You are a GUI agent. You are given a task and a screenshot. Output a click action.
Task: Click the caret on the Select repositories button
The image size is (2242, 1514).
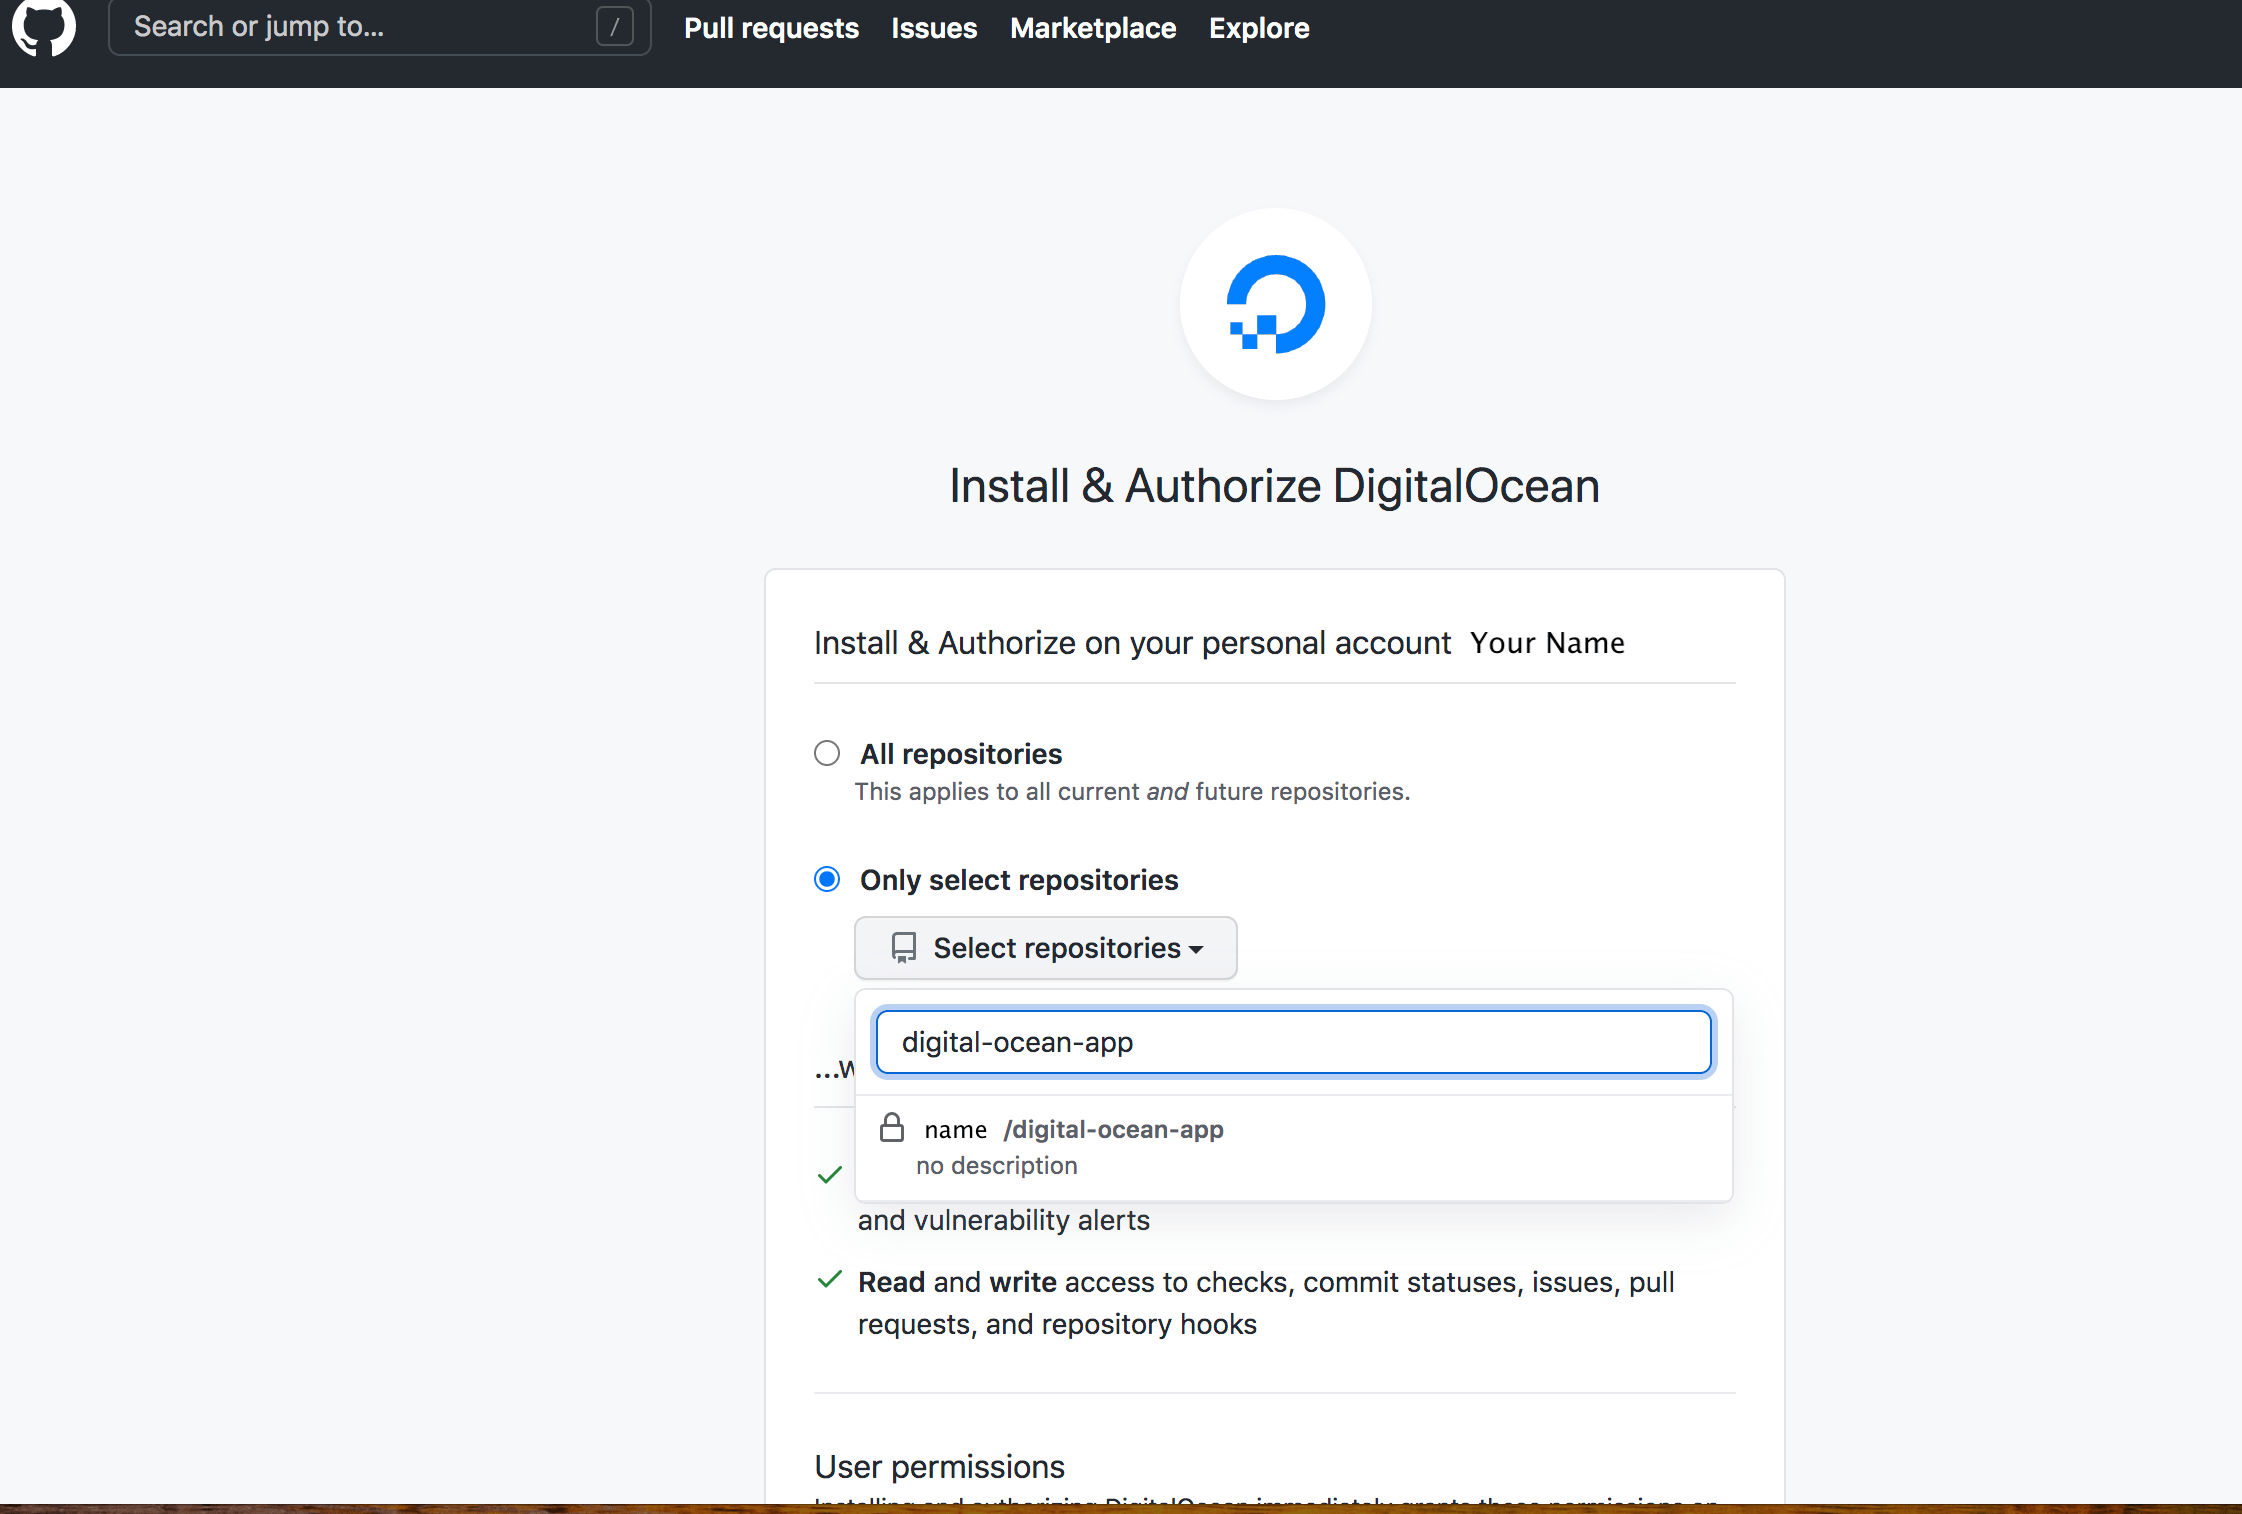[1197, 950]
